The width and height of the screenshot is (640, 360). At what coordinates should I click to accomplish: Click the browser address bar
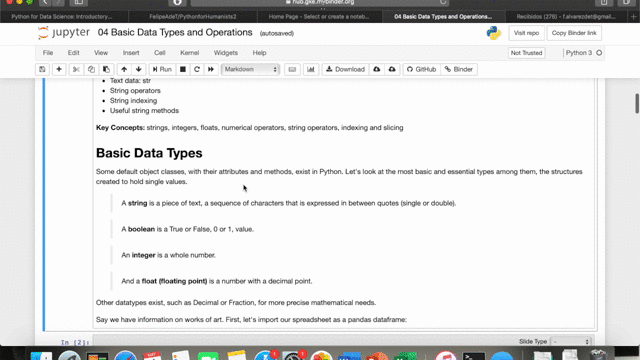[320, 2]
